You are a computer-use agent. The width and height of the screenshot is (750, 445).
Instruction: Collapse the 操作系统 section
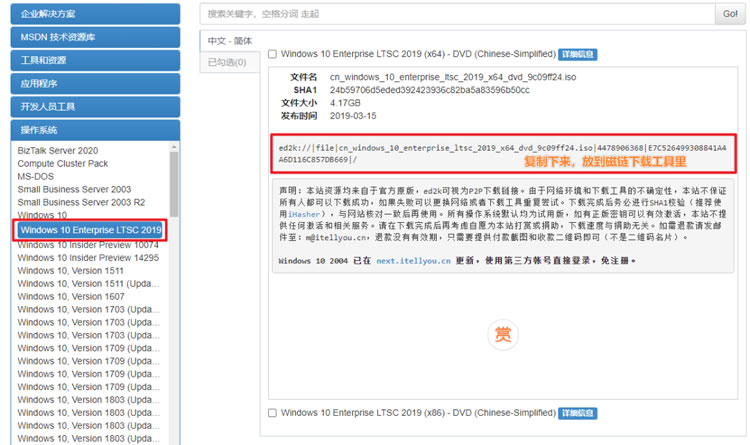tap(95, 130)
